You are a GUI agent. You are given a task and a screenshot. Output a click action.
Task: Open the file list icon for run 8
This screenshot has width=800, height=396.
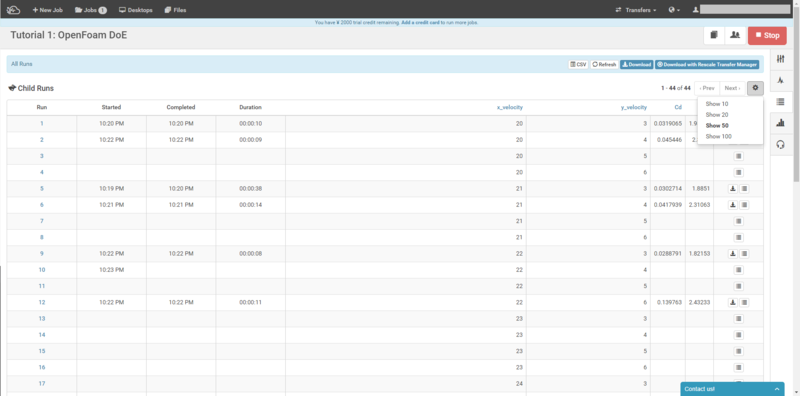pos(739,237)
